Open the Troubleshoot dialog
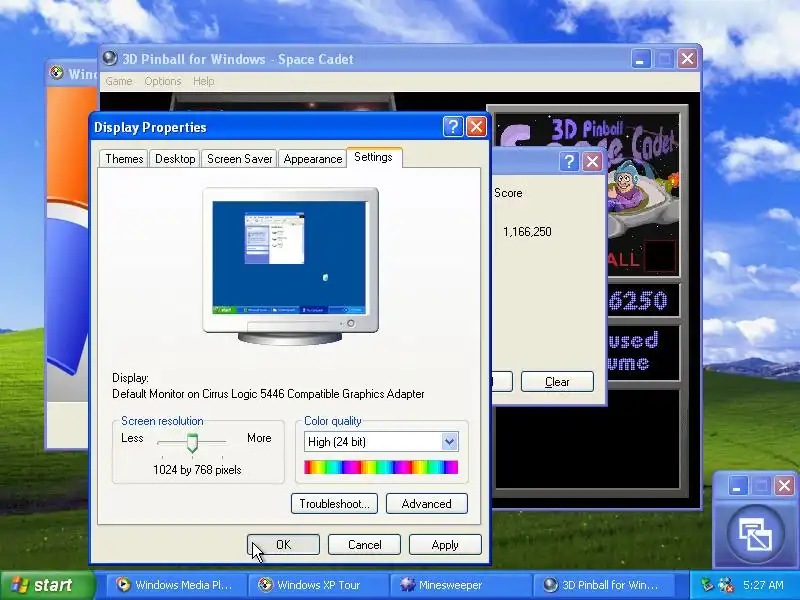This screenshot has width=800, height=600. [334, 504]
